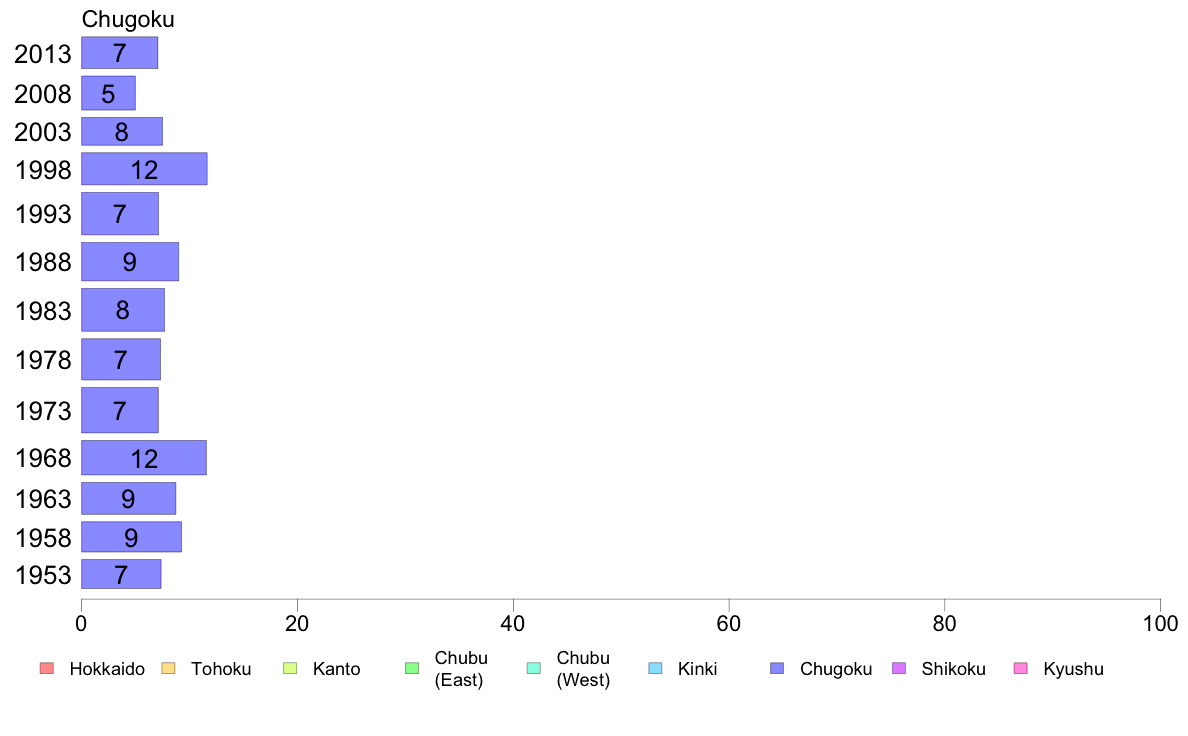The image size is (1188, 736).
Task: Select the 1998 bar showing 12
Action: (x=144, y=168)
